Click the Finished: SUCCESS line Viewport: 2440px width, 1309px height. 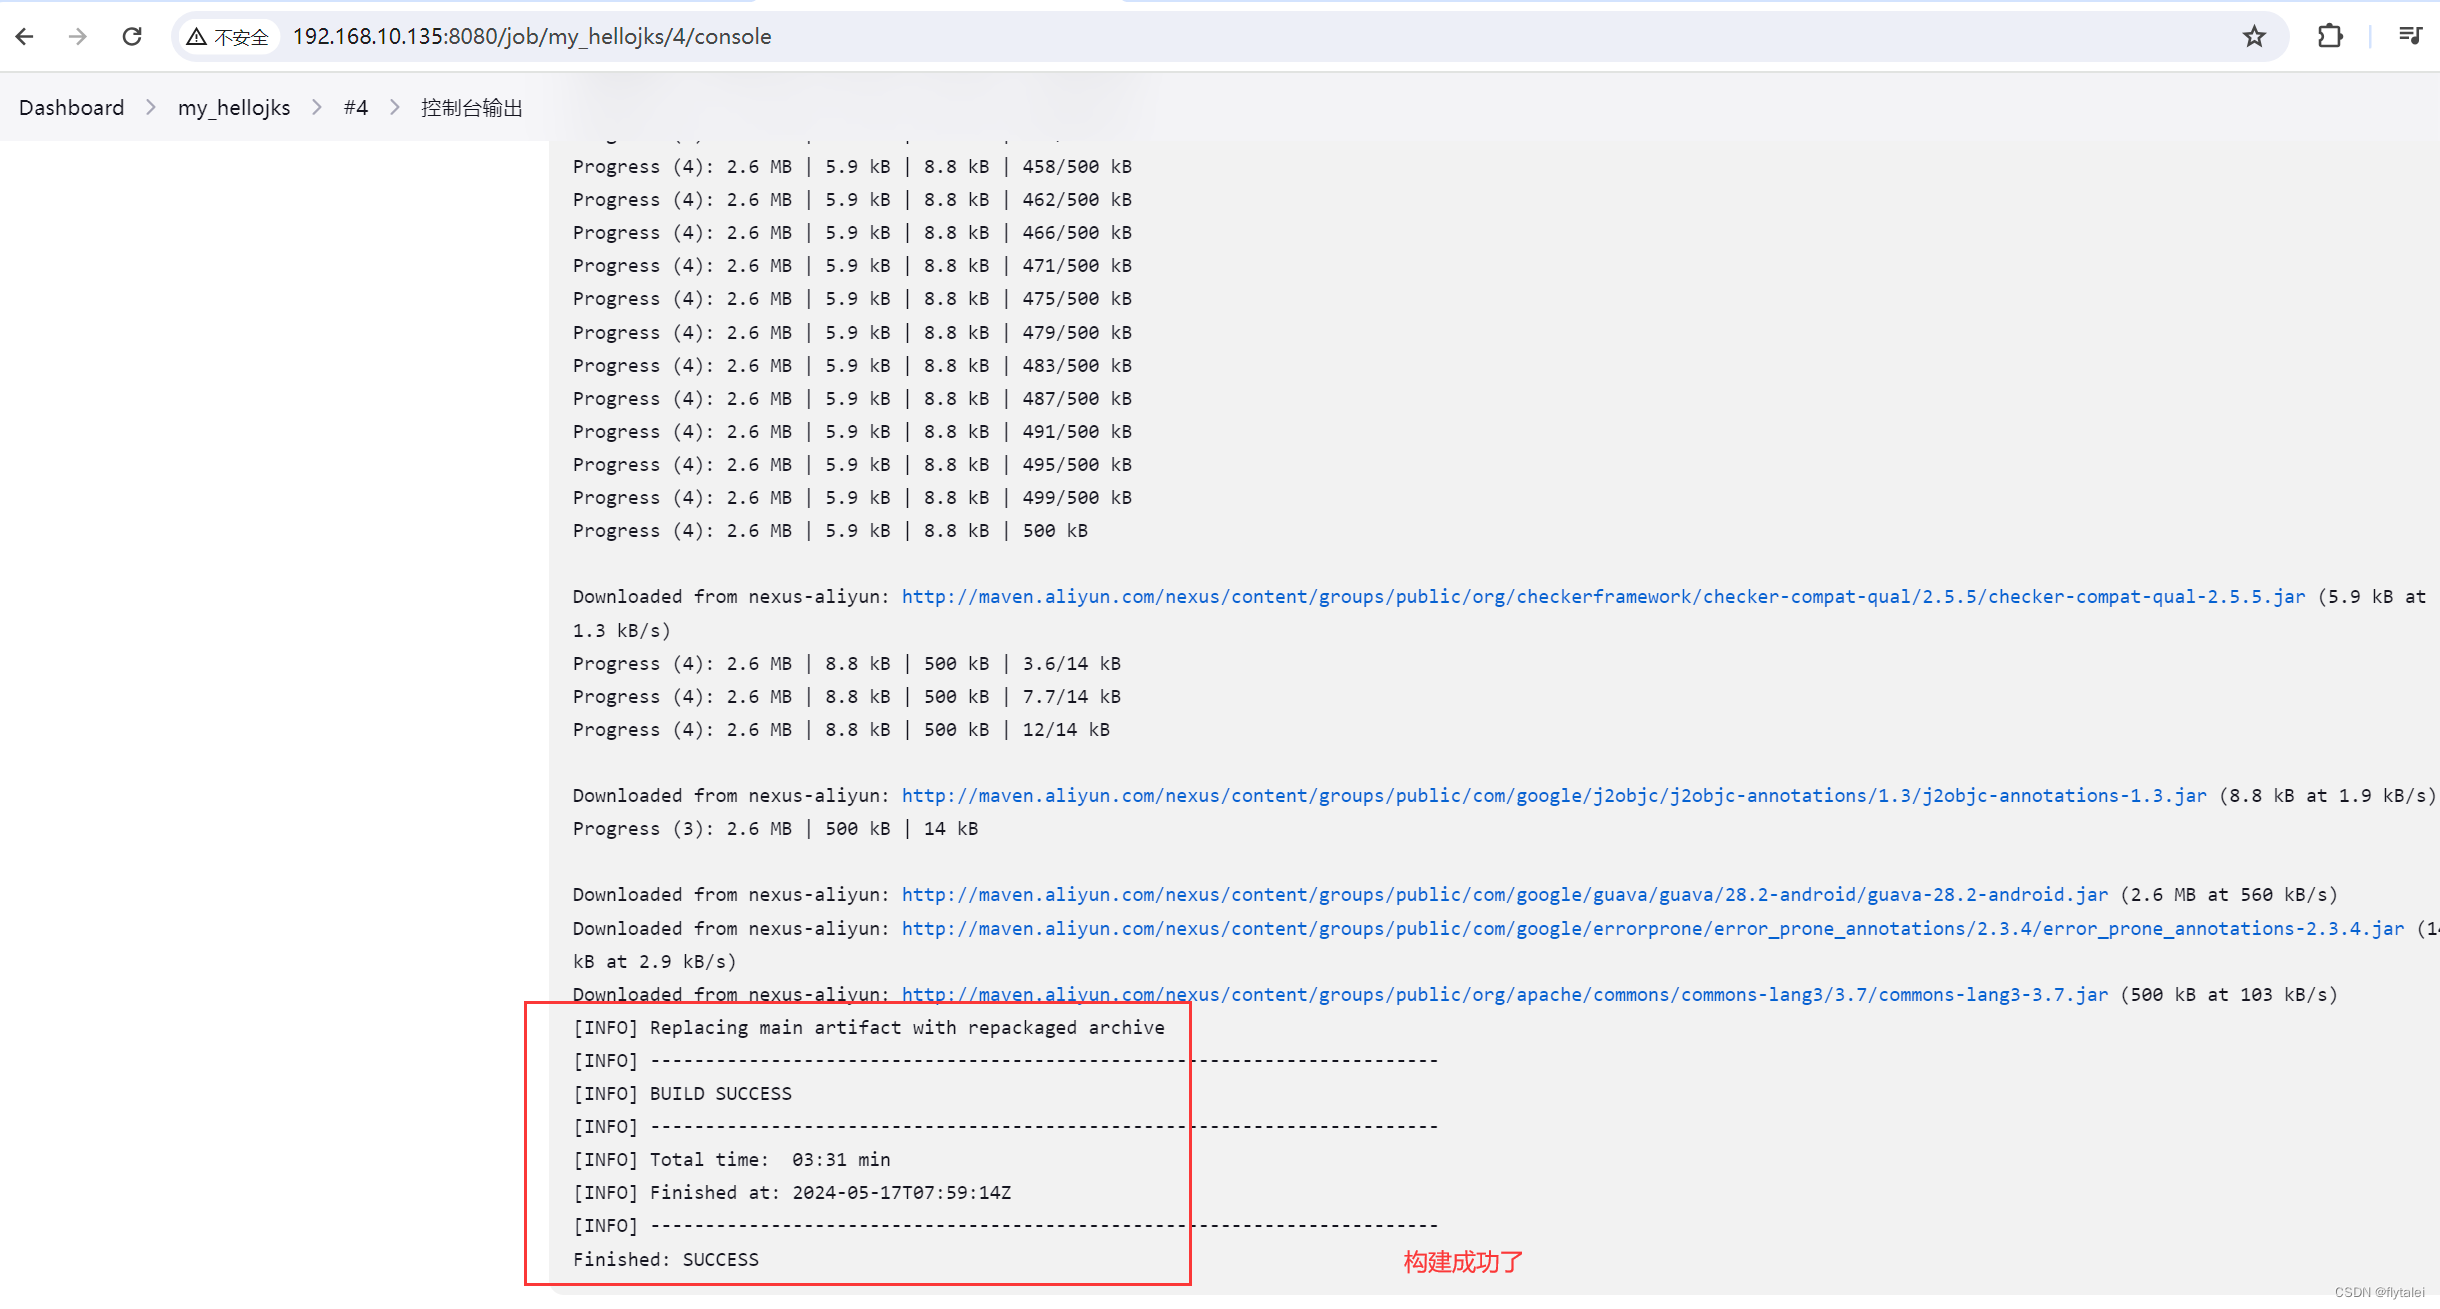(x=666, y=1260)
